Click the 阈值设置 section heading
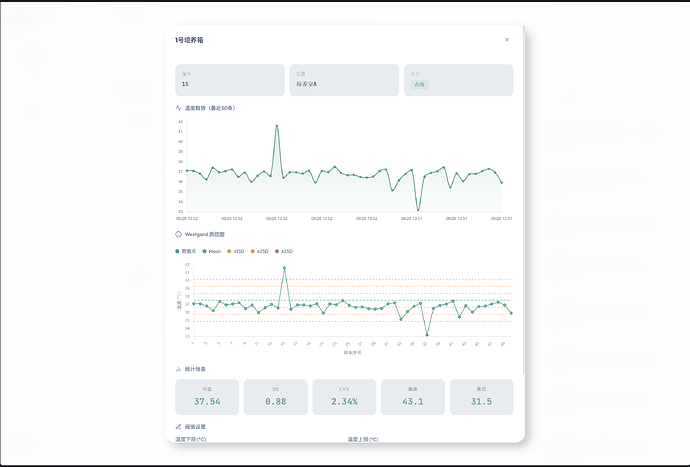The height and width of the screenshot is (467, 690). (195, 426)
